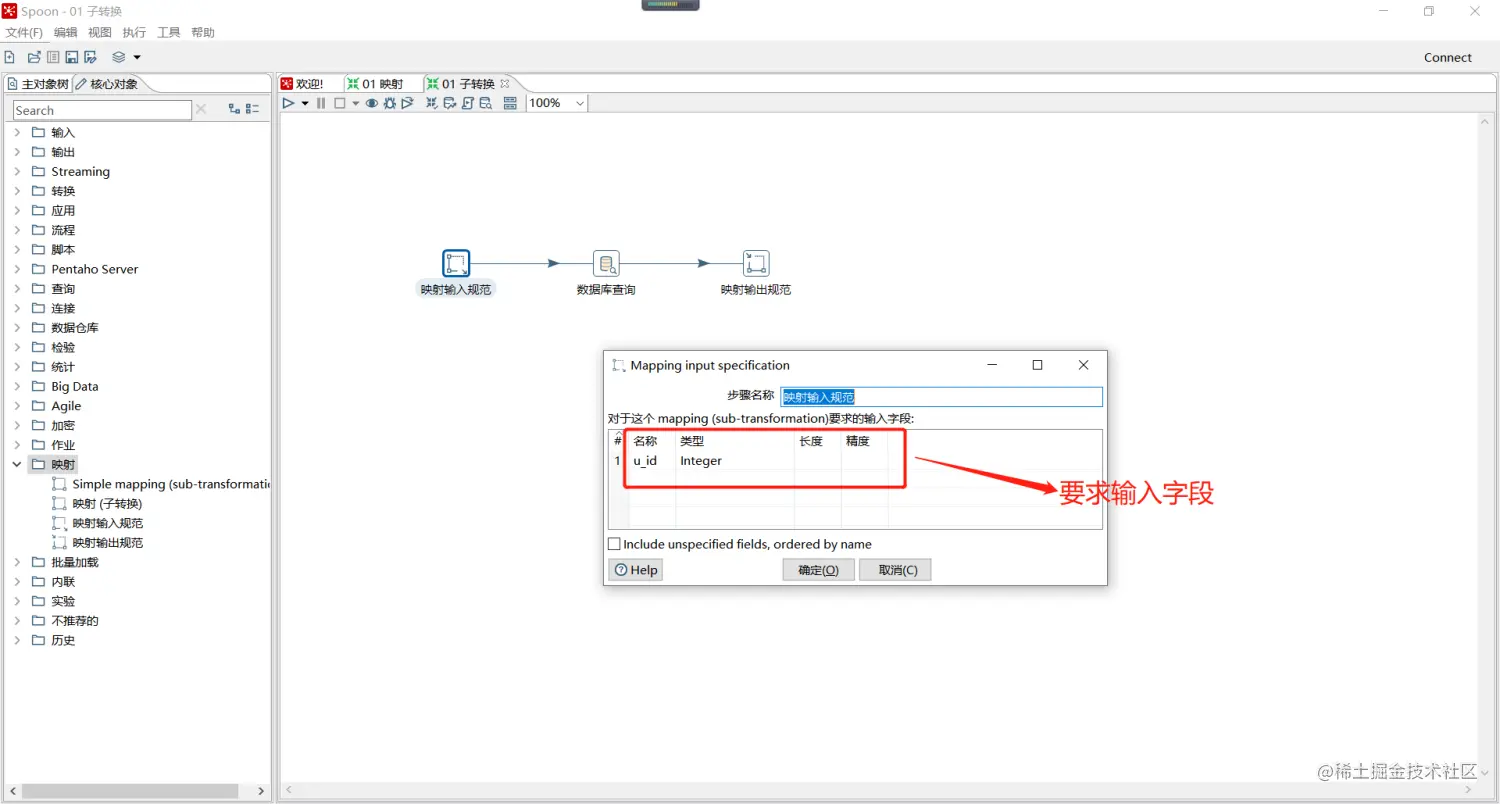Click the Replay transformation icon
Image resolution: width=1500 pixels, height=804 pixels.
407,103
